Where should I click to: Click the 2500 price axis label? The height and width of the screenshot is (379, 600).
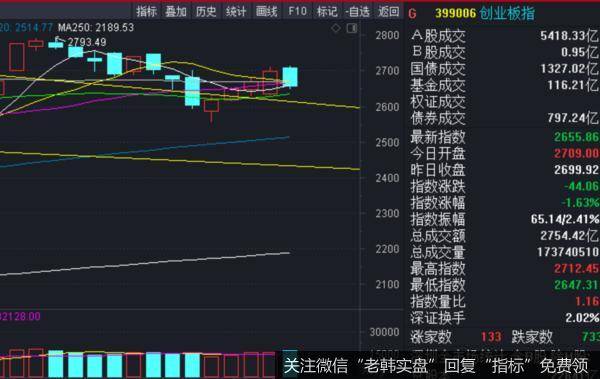387,142
